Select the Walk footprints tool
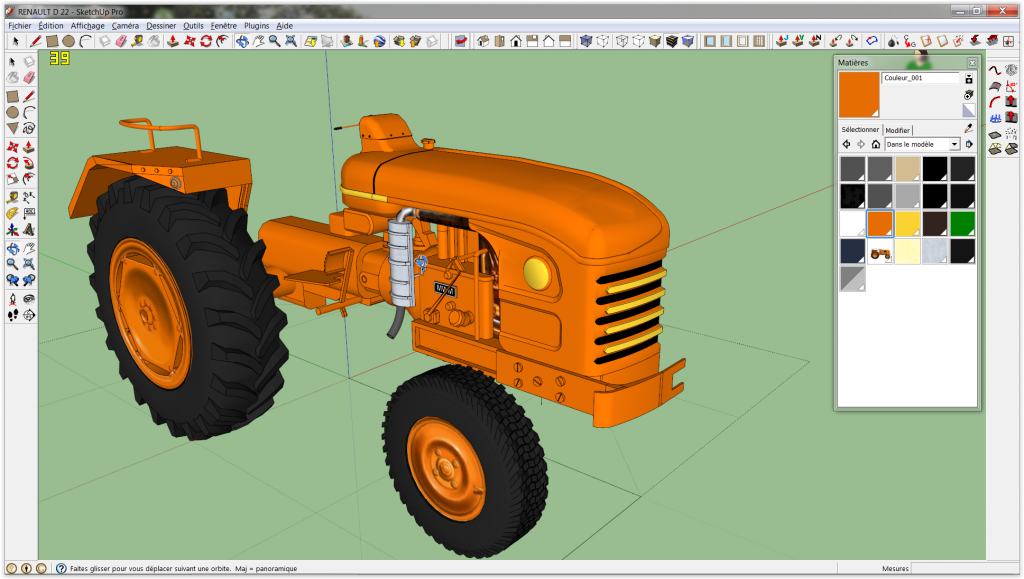The width and height of the screenshot is (1024, 579). coord(12,315)
